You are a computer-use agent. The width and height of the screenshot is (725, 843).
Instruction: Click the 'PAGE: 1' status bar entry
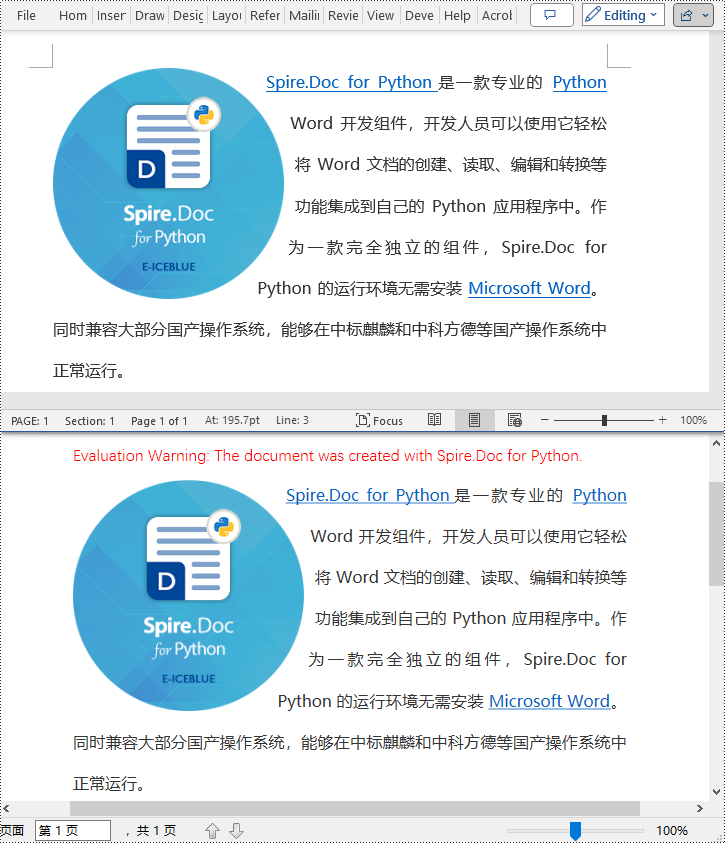point(30,420)
